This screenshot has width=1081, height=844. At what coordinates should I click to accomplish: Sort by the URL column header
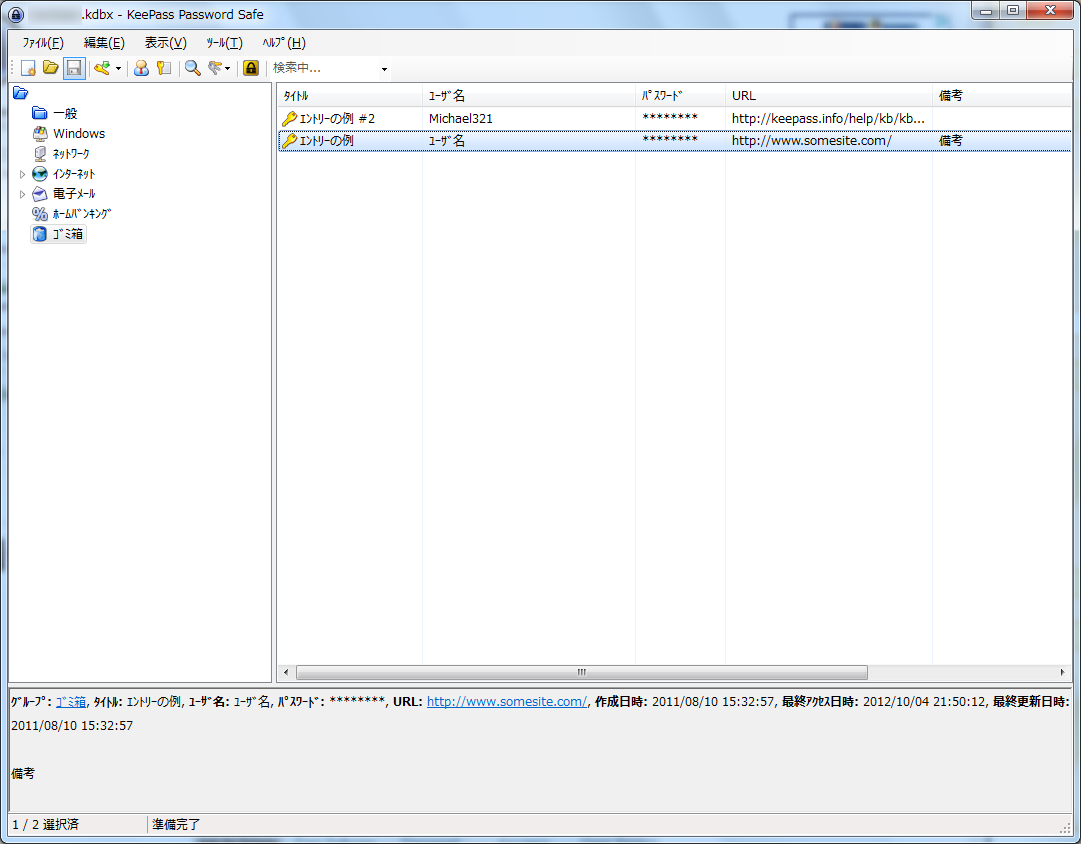(829, 96)
